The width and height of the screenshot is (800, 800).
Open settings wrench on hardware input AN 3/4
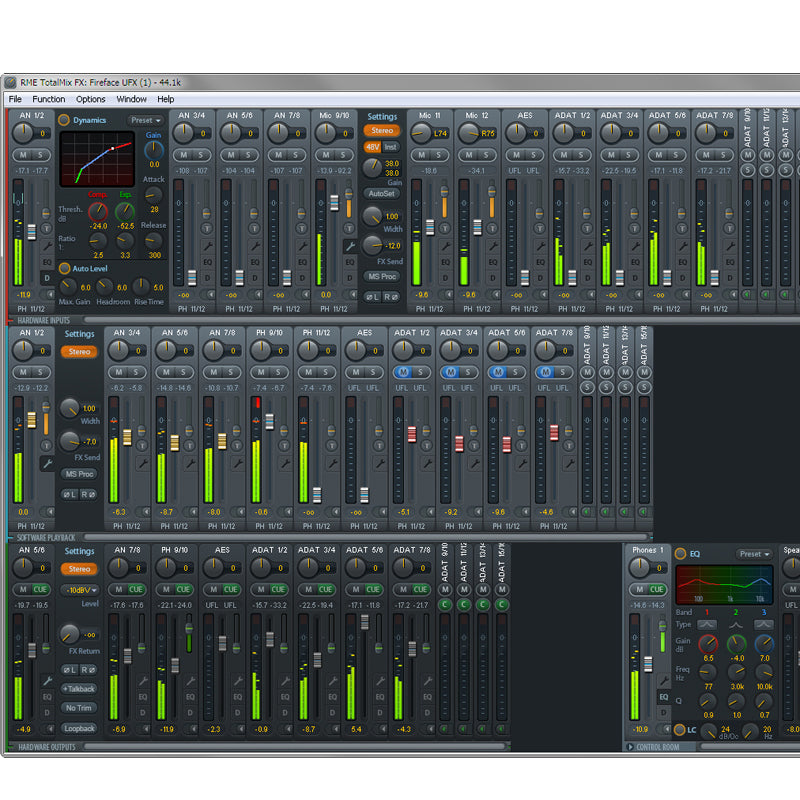[206, 245]
